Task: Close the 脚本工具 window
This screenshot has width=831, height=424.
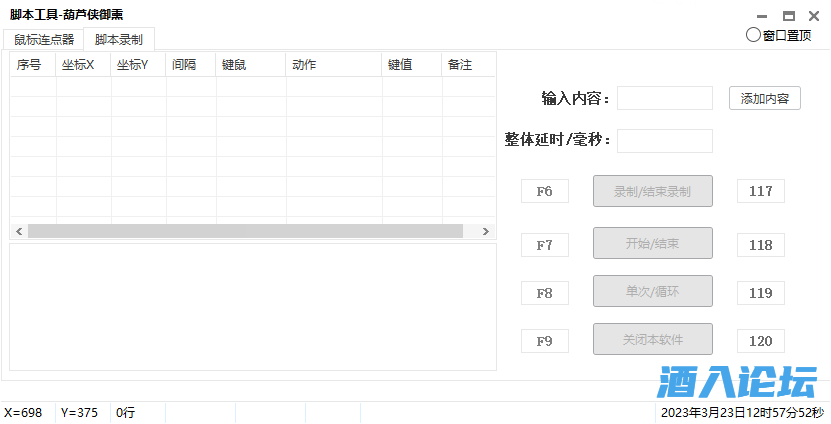Action: click(x=814, y=16)
